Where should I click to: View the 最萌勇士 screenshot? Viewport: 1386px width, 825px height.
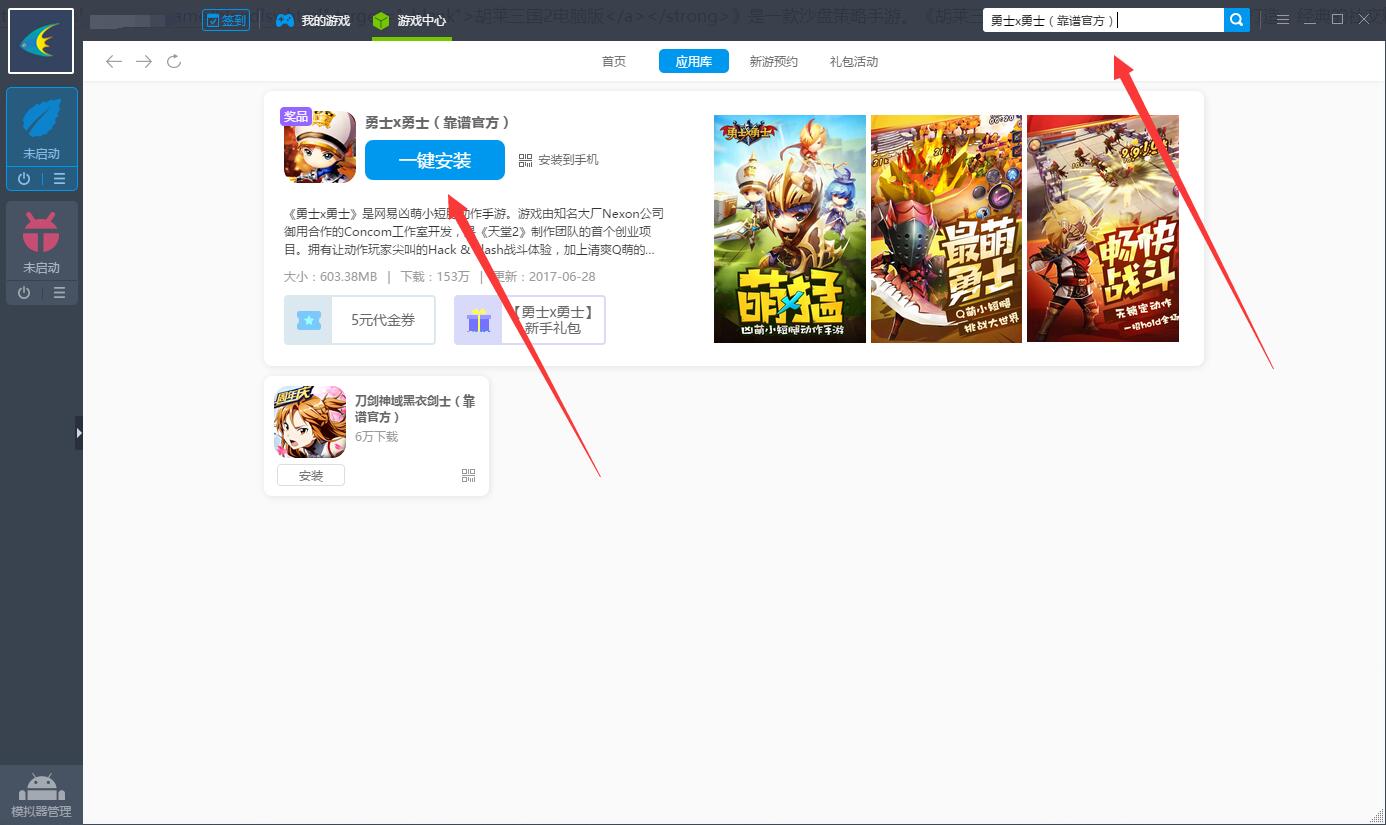946,229
